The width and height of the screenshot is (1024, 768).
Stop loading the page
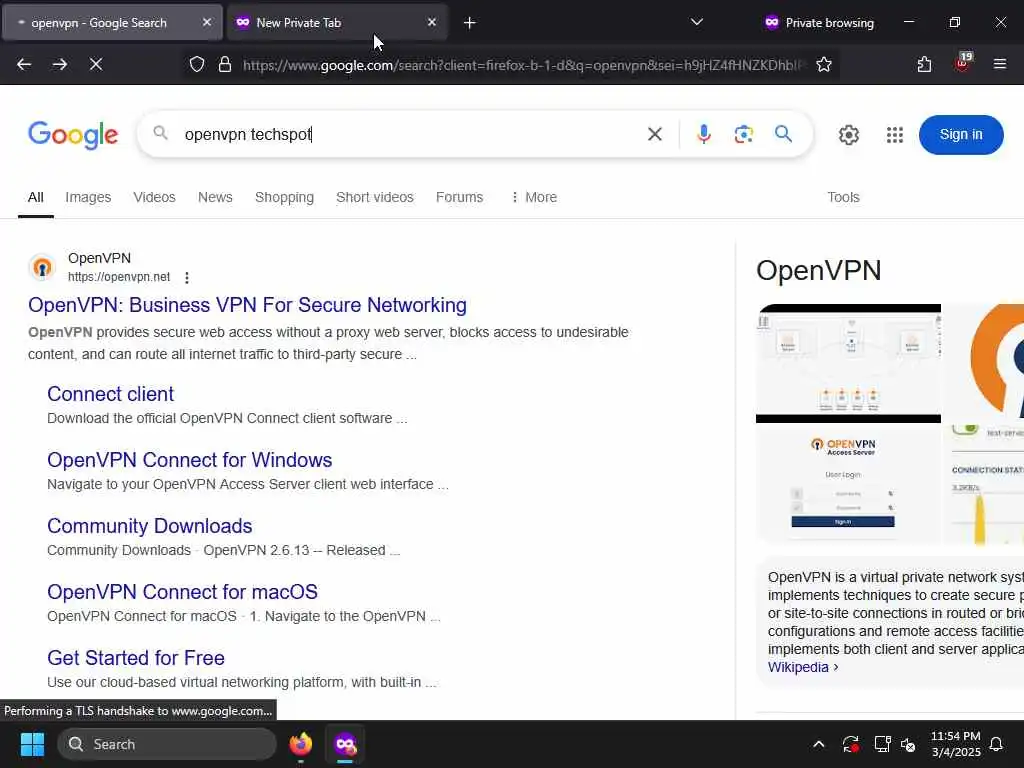click(x=96, y=64)
